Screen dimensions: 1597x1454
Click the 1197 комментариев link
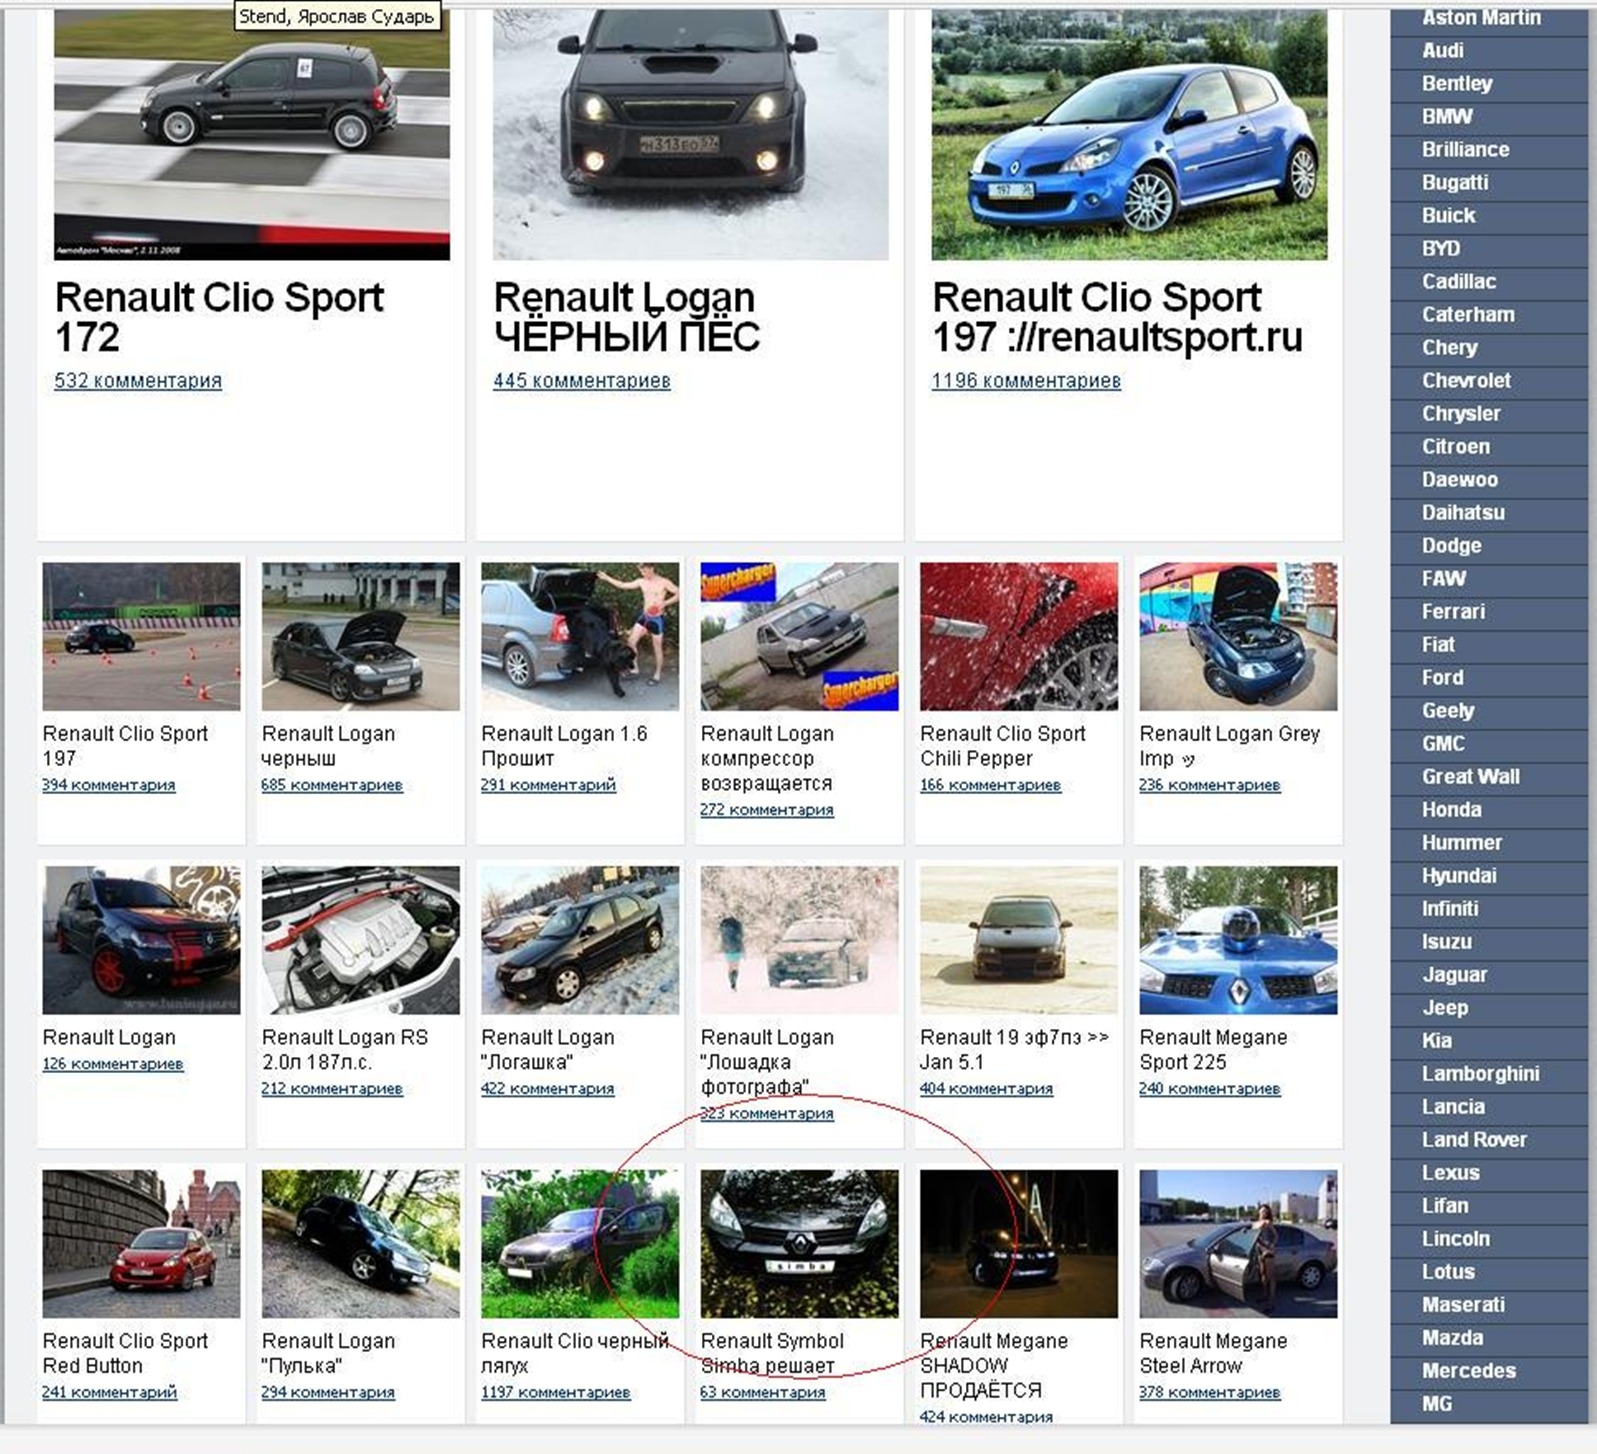click(x=556, y=1392)
